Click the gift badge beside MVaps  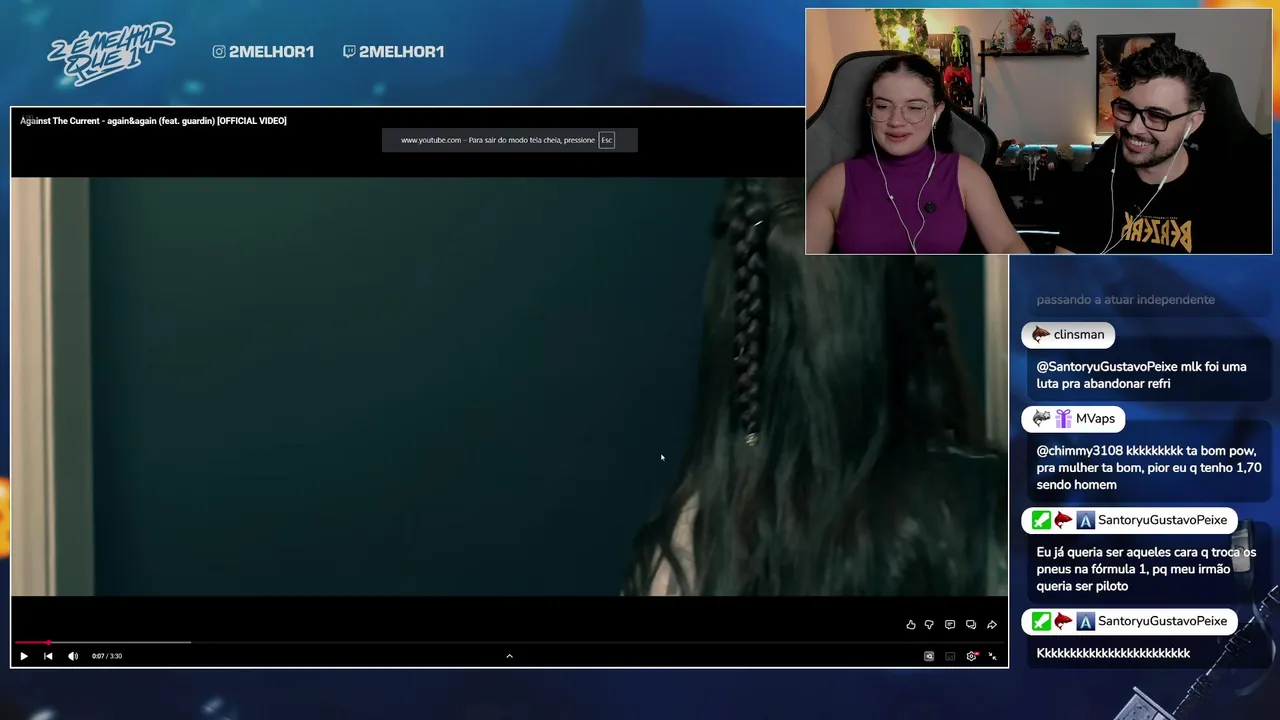(x=1063, y=419)
